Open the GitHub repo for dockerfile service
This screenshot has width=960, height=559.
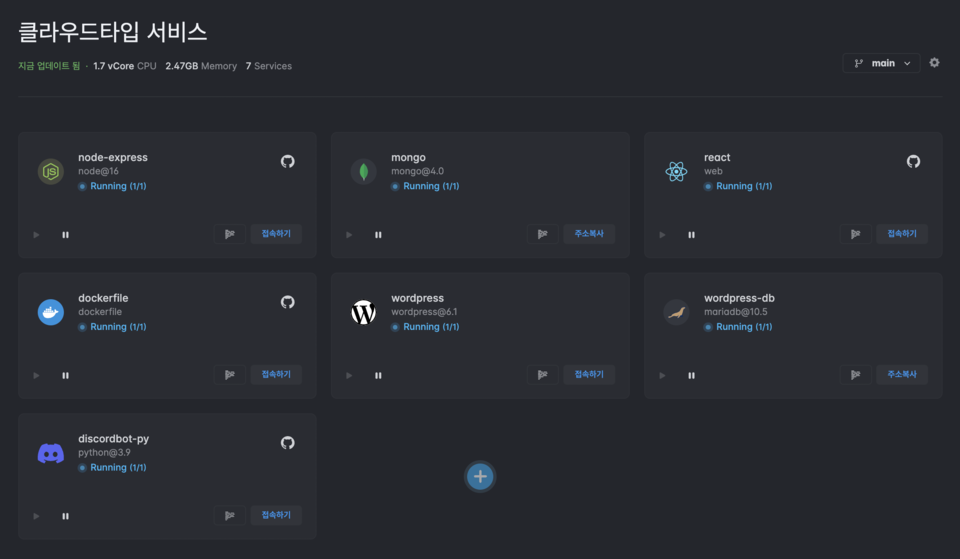[288, 302]
